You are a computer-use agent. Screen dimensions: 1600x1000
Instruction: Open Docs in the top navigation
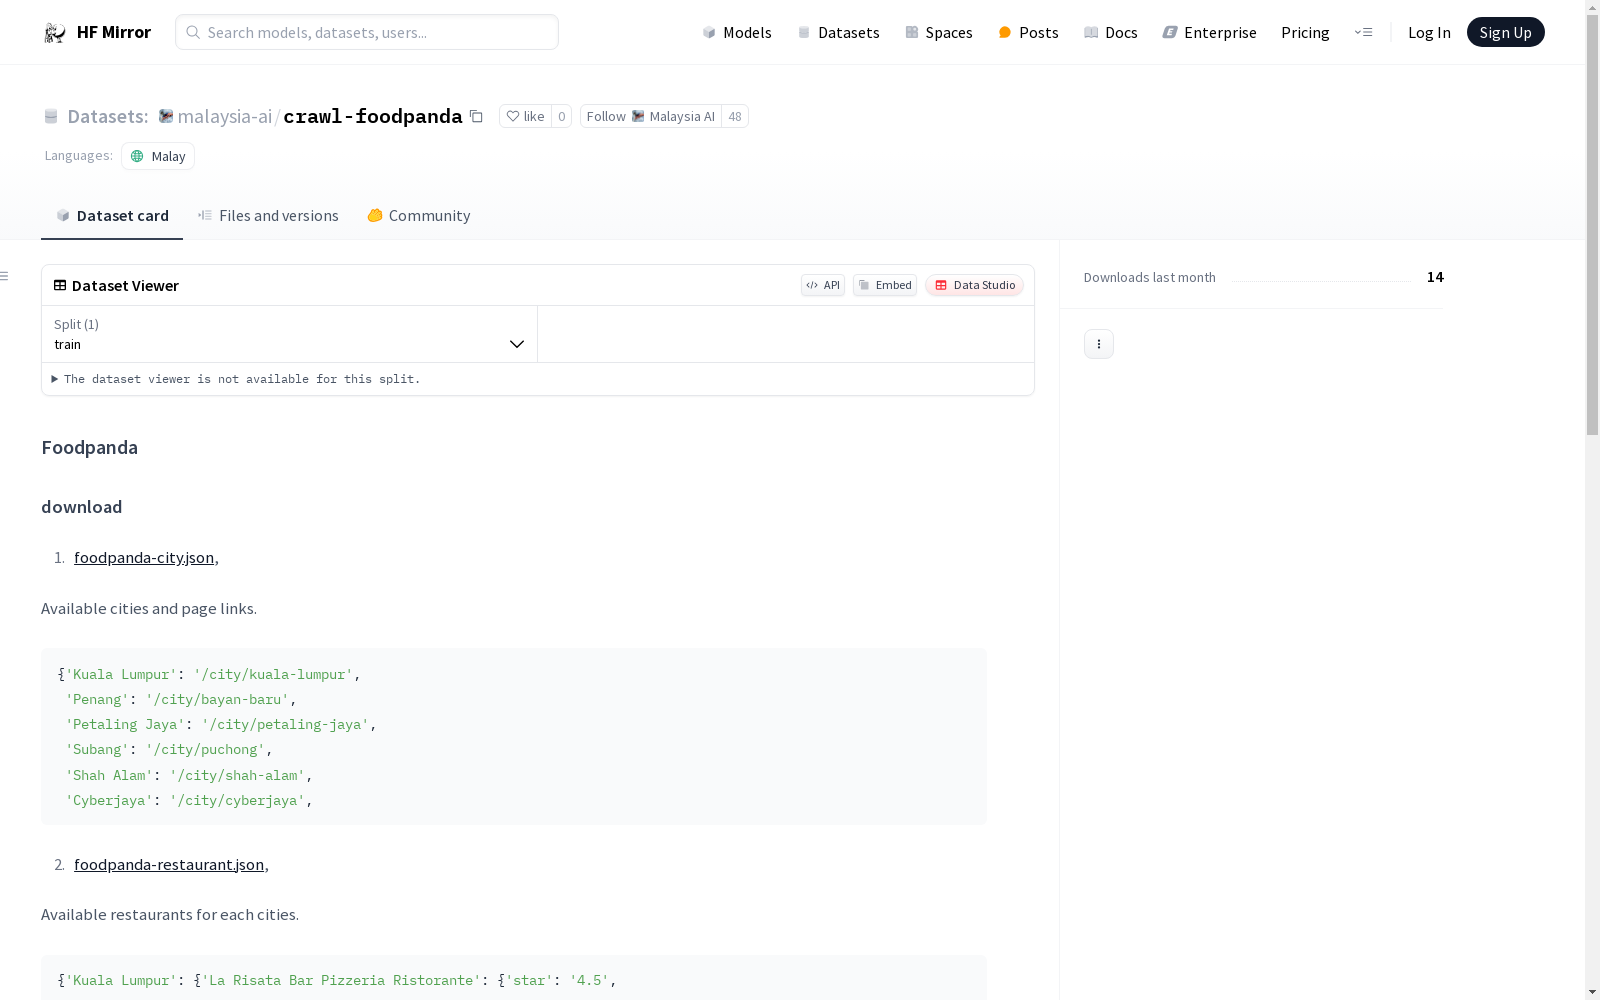click(1111, 32)
